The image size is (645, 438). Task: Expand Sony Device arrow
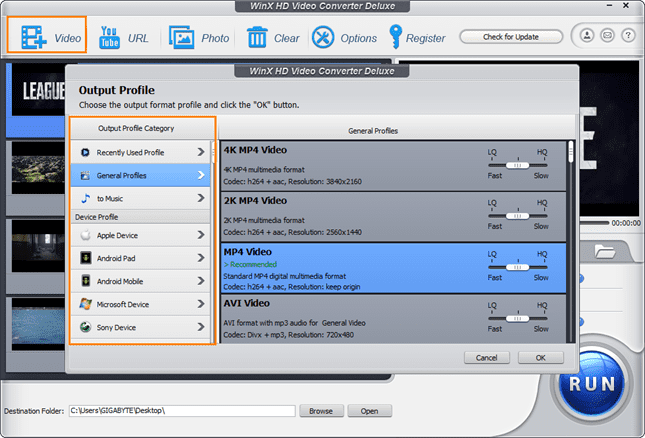click(201, 327)
